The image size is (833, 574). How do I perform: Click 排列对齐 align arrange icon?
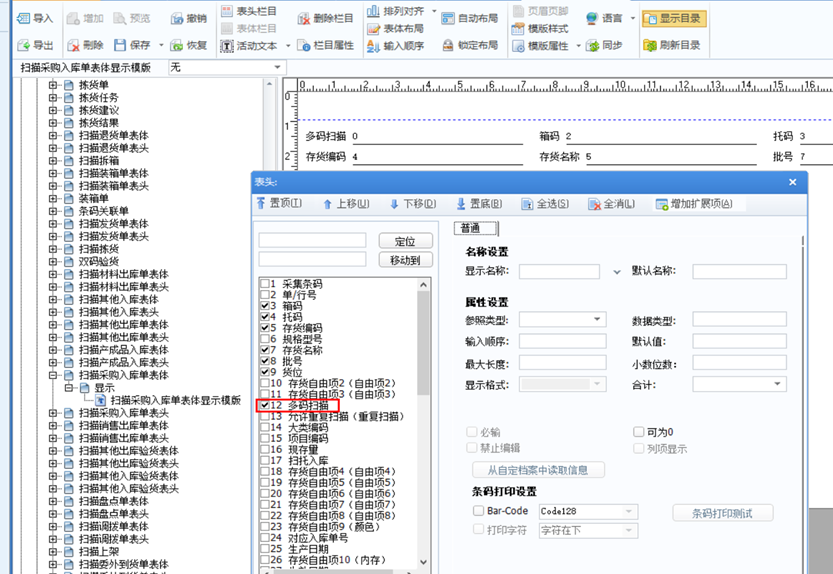point(373,11)
